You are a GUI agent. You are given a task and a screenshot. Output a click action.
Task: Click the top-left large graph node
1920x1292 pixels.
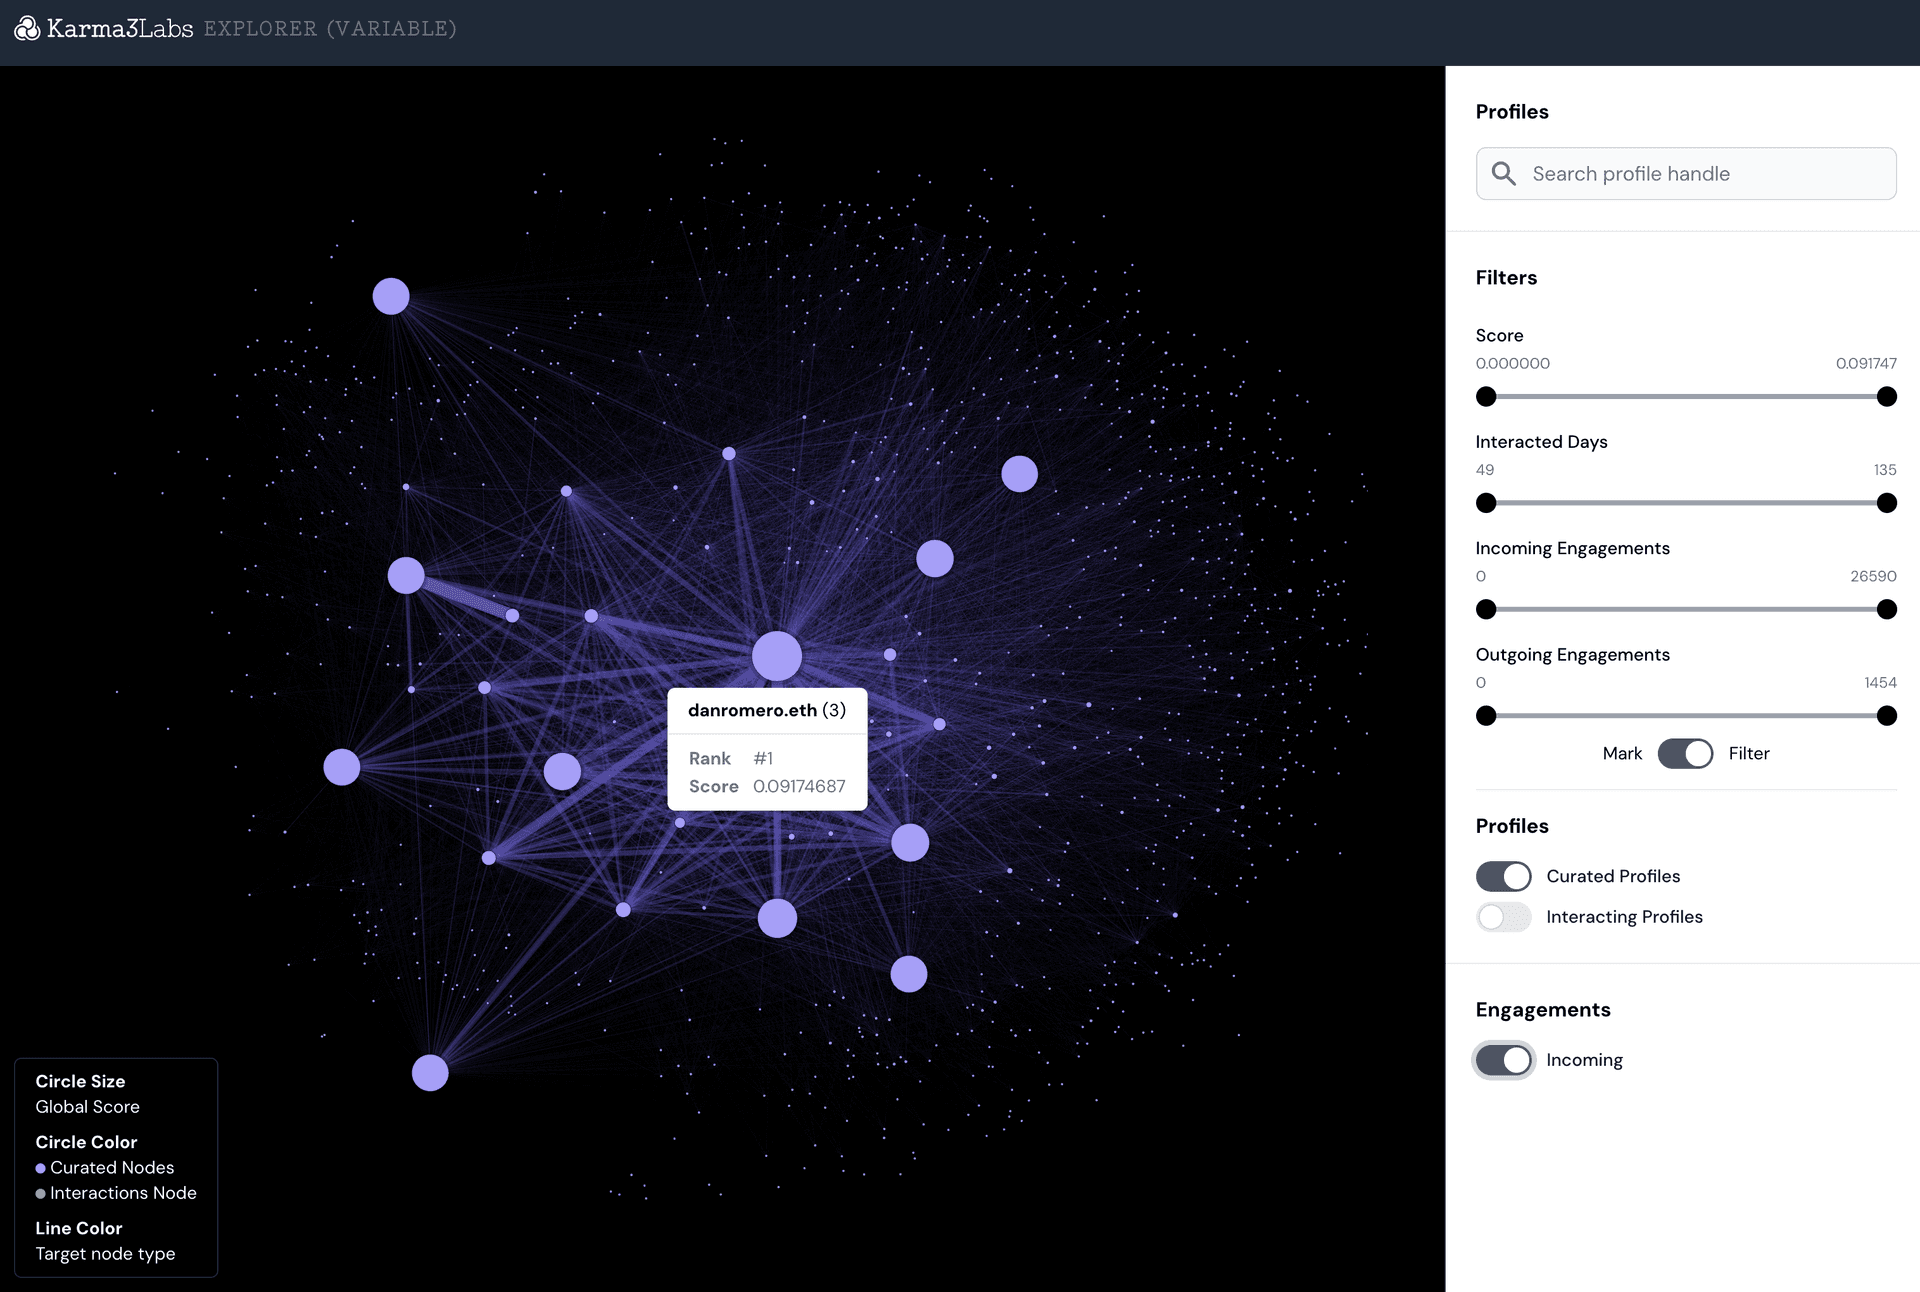391,296
